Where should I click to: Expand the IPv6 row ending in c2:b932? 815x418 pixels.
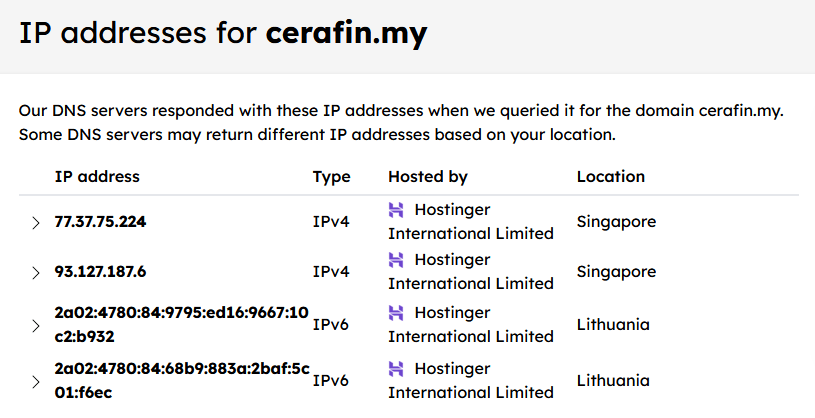pyautogui.click(x=36, y=325)
